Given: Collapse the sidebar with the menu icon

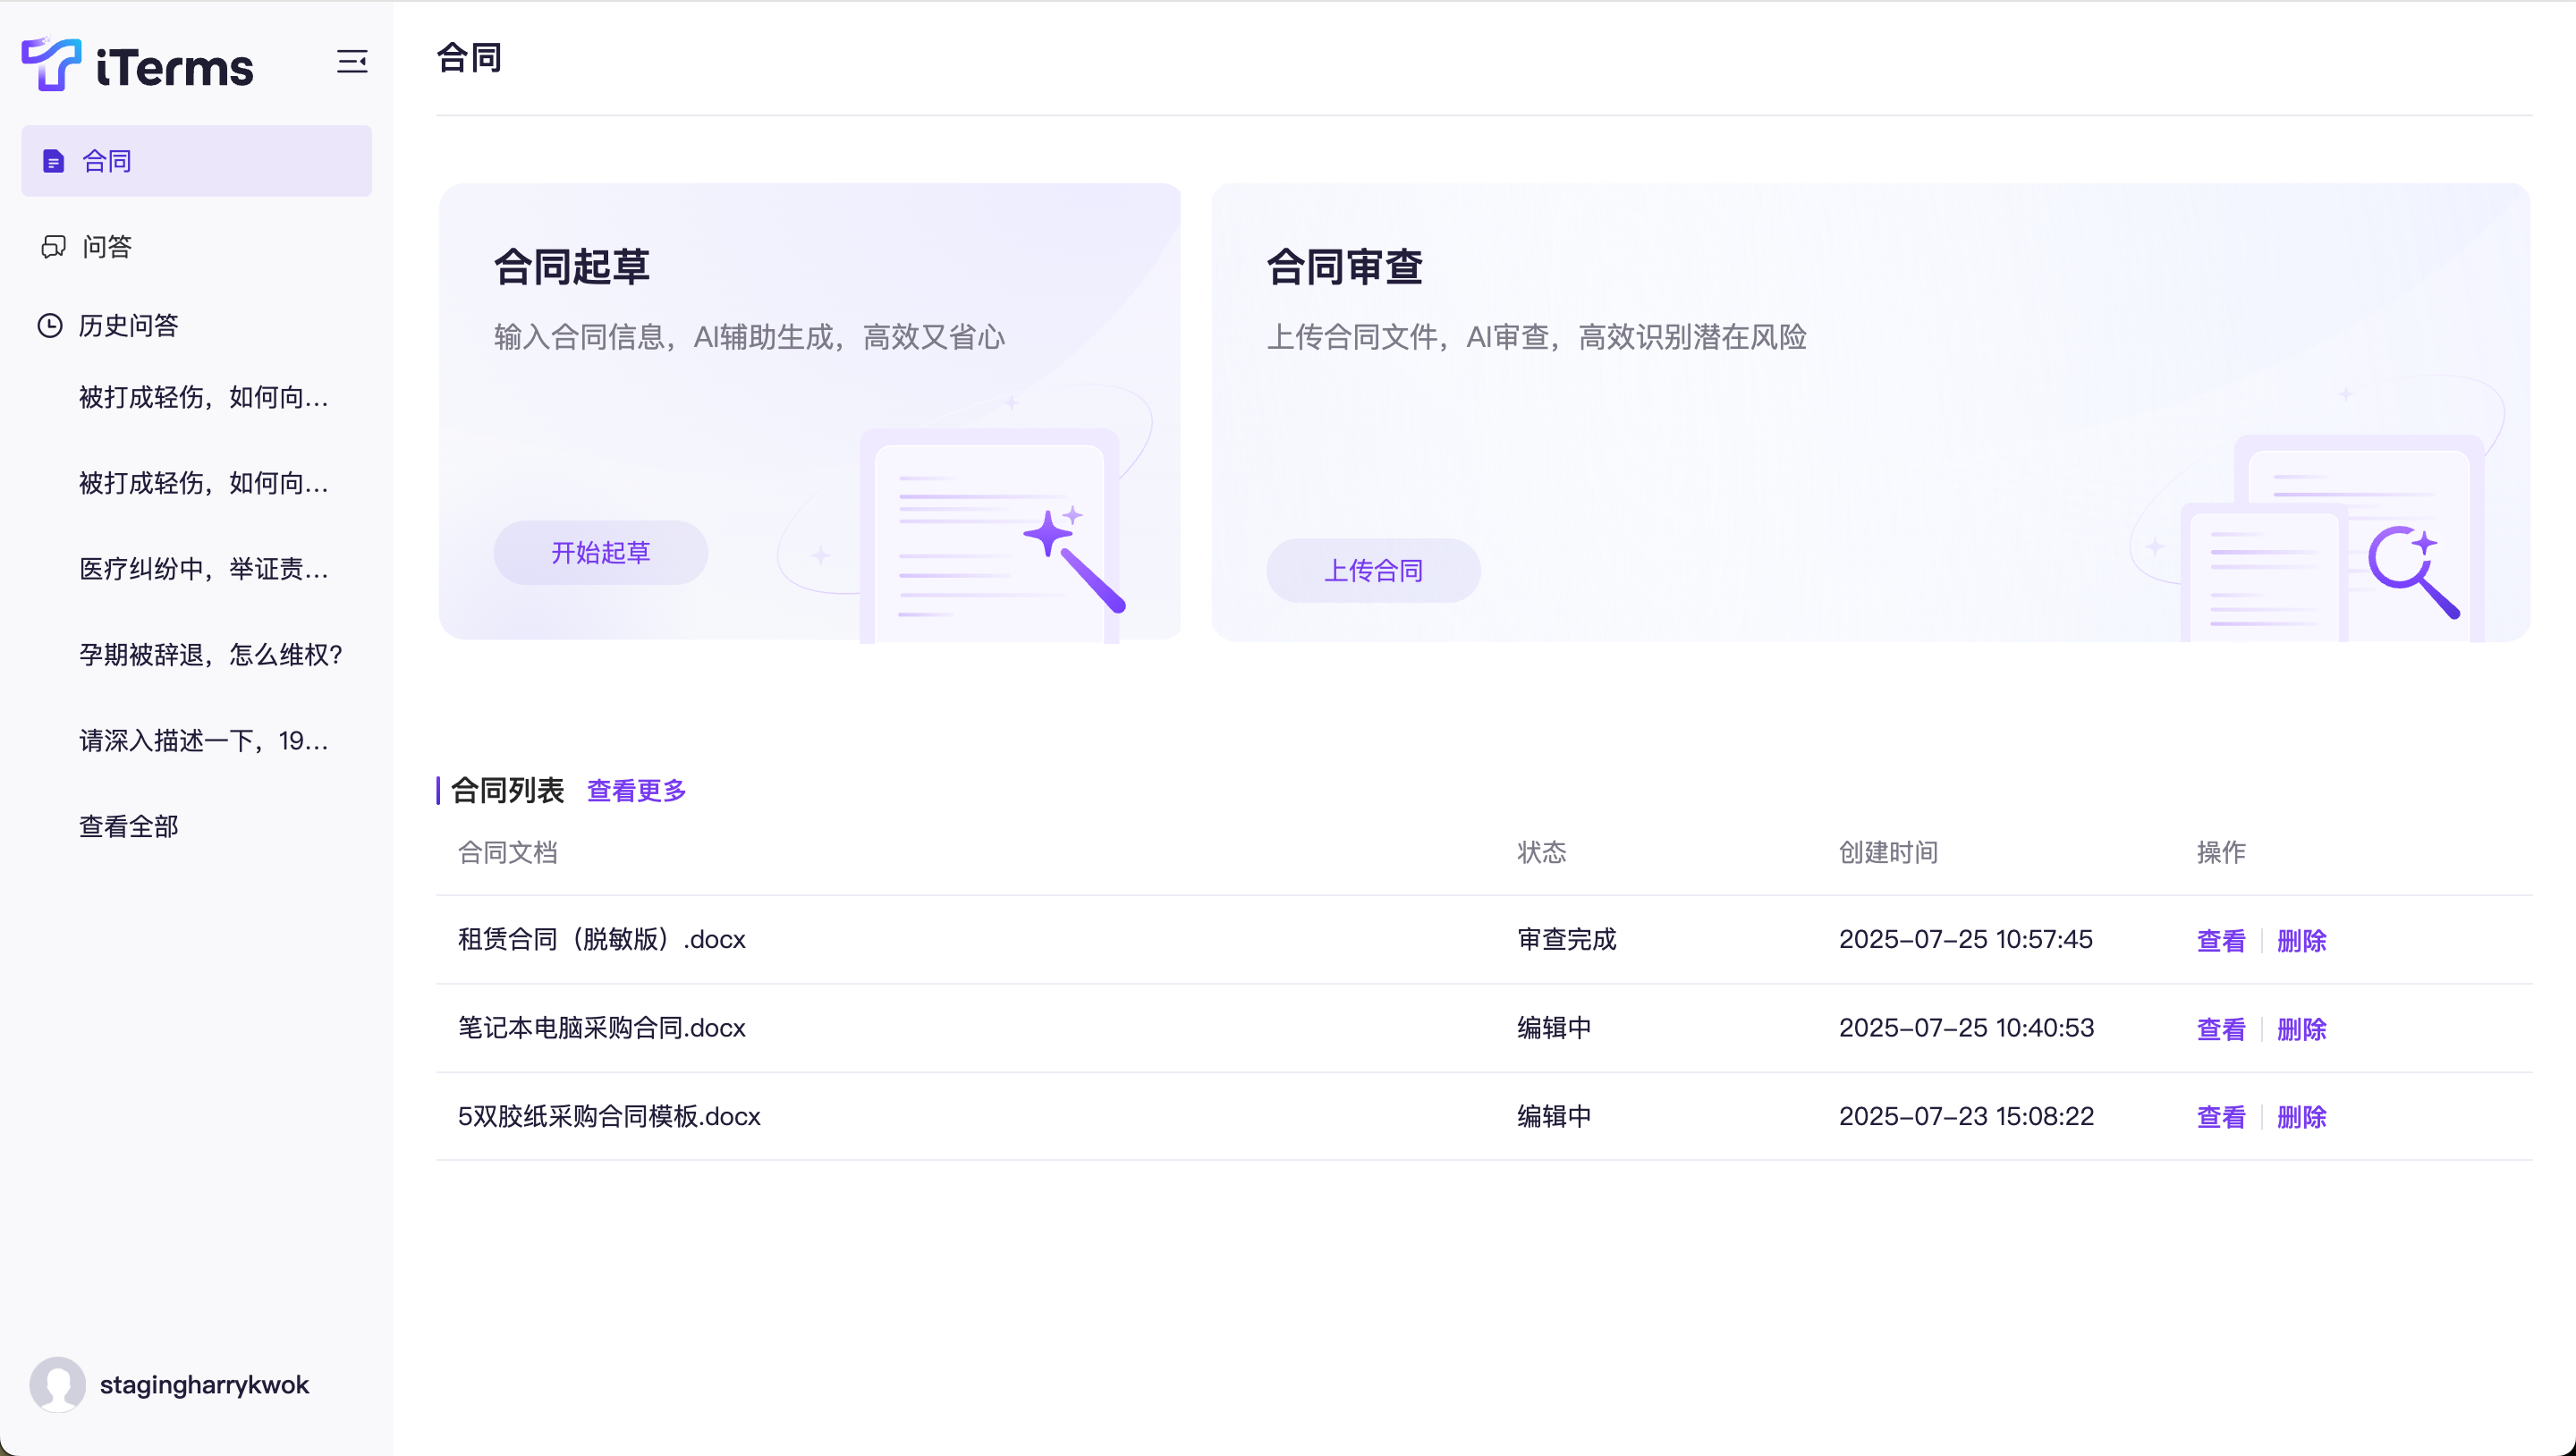Looking at the screenshot, I should 352,62.
